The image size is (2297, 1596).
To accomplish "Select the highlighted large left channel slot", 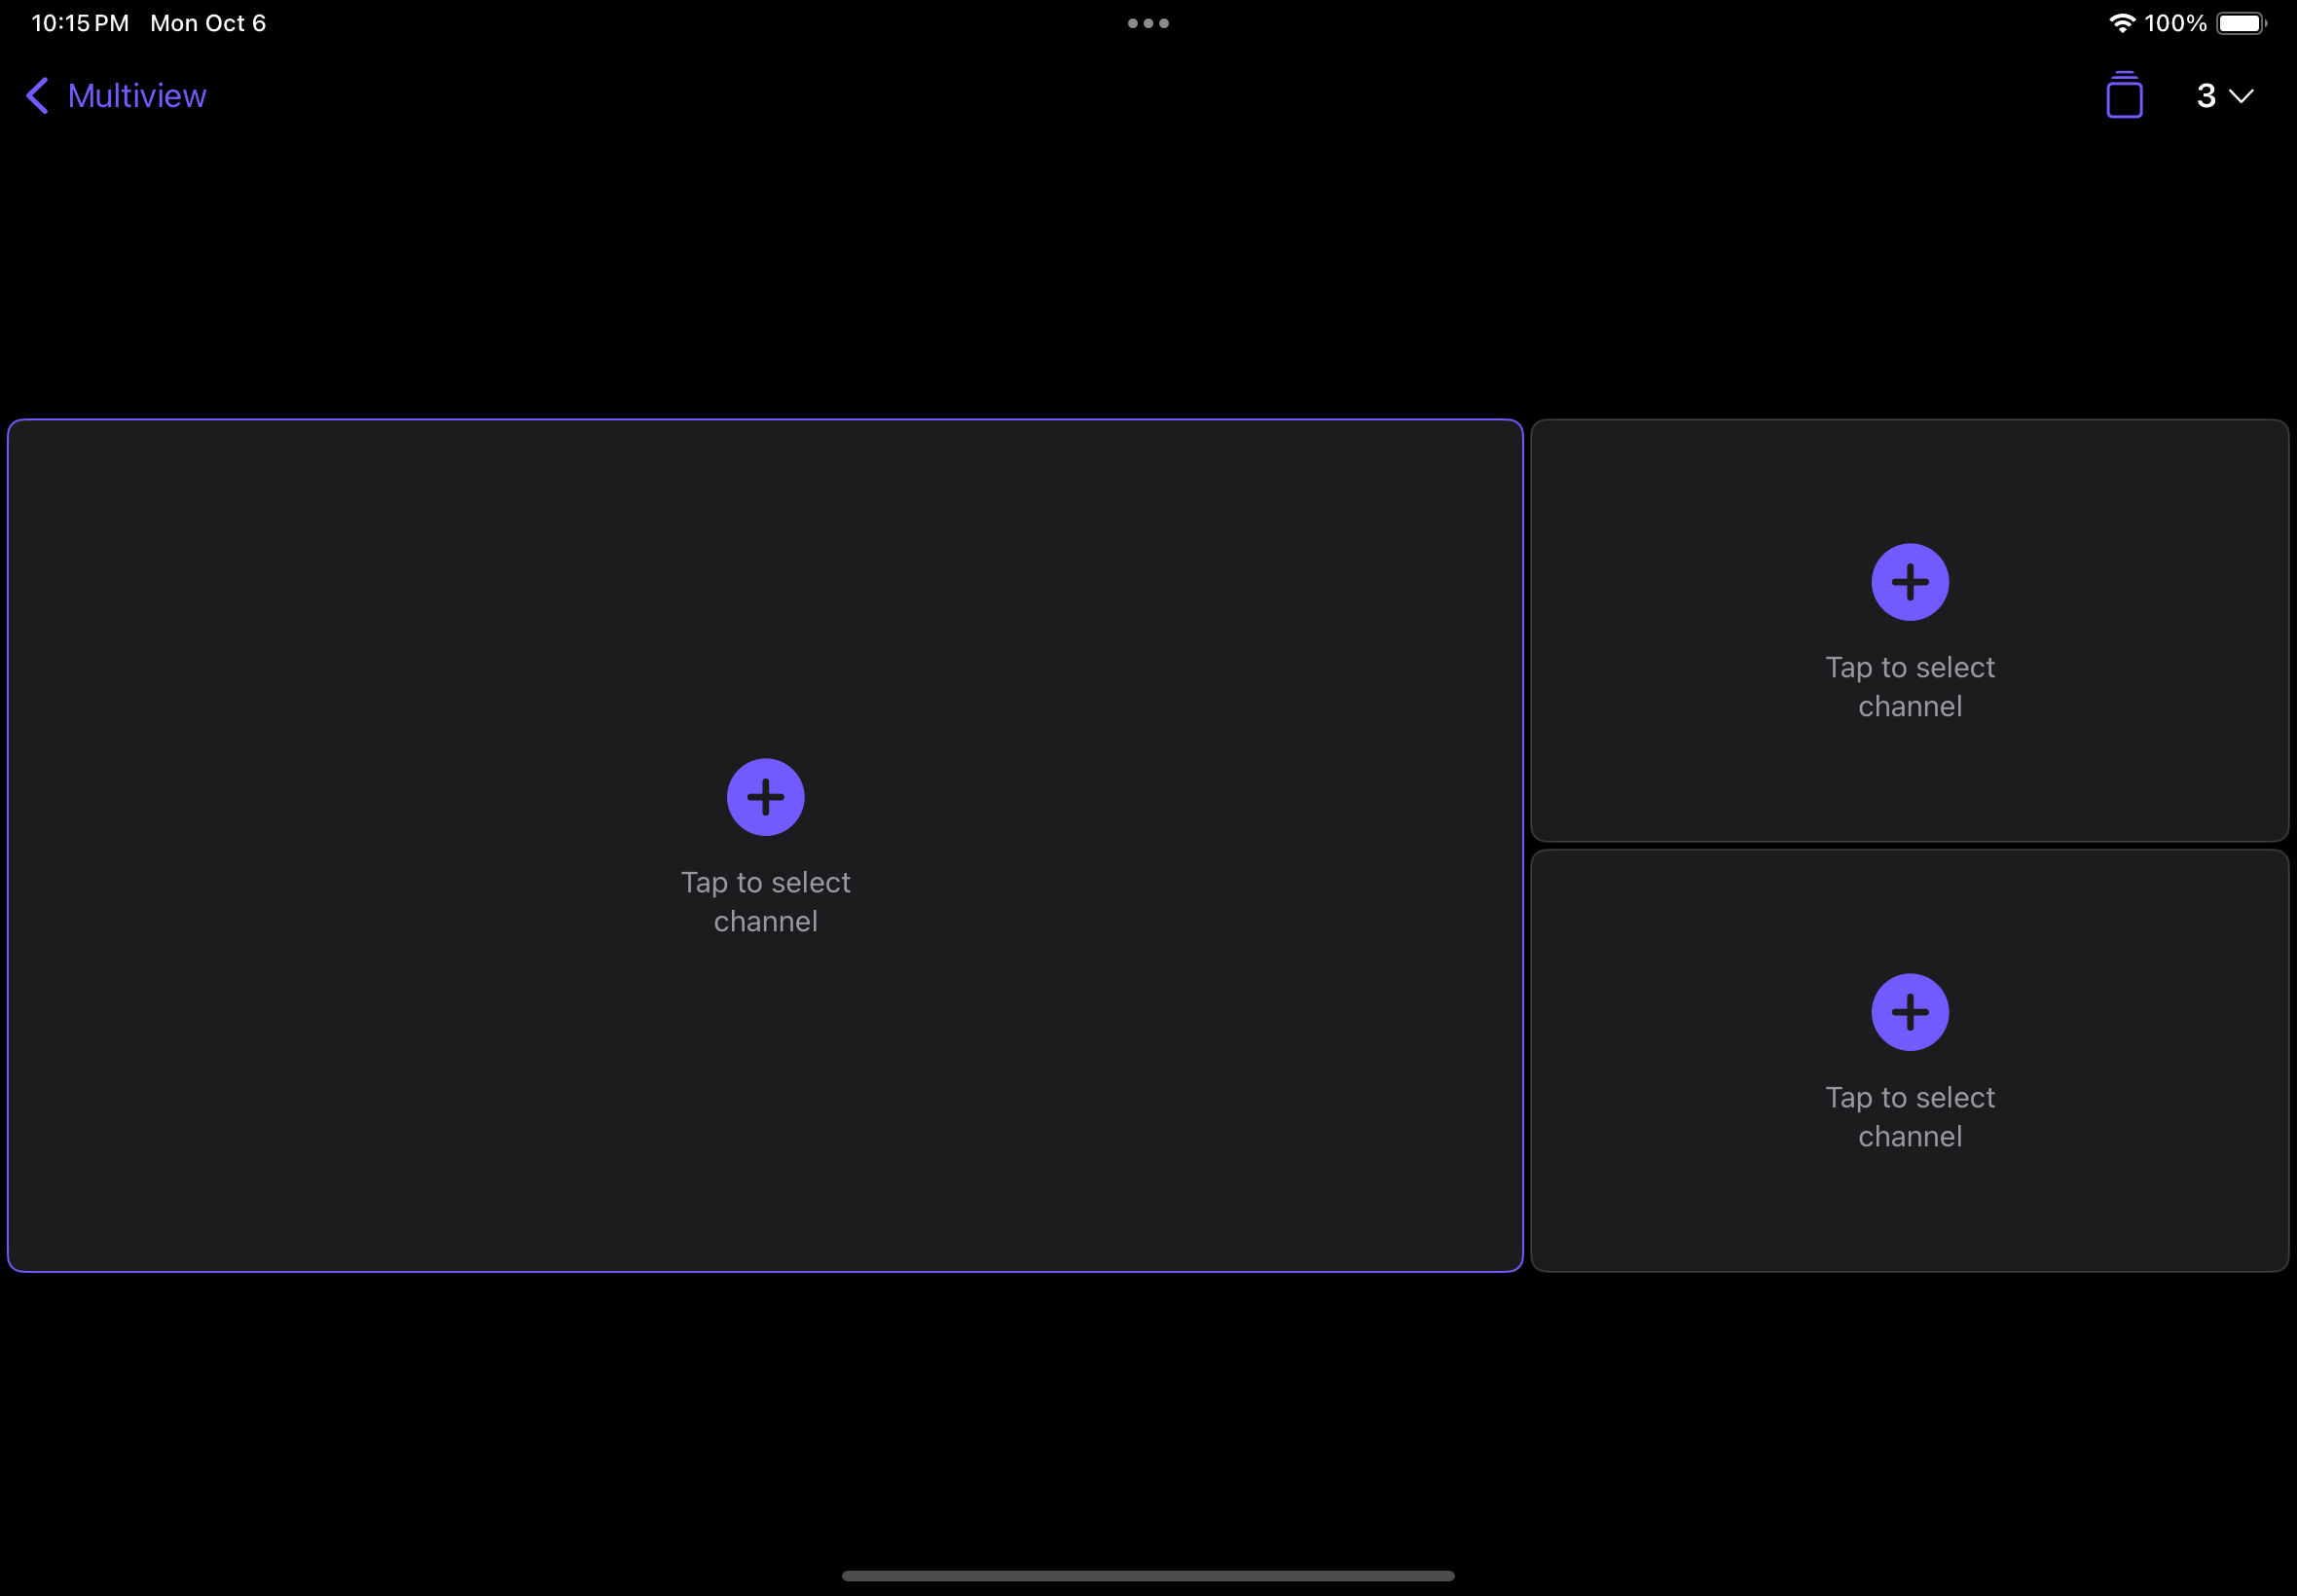I will (764, 845).
